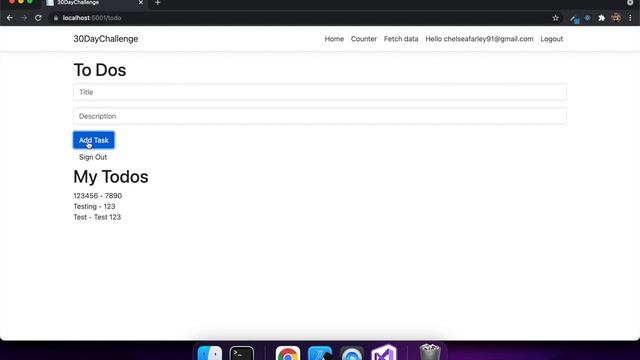The image size is (640, 360).
Task: Focus the Description input field
Action: tap(320, 116)
